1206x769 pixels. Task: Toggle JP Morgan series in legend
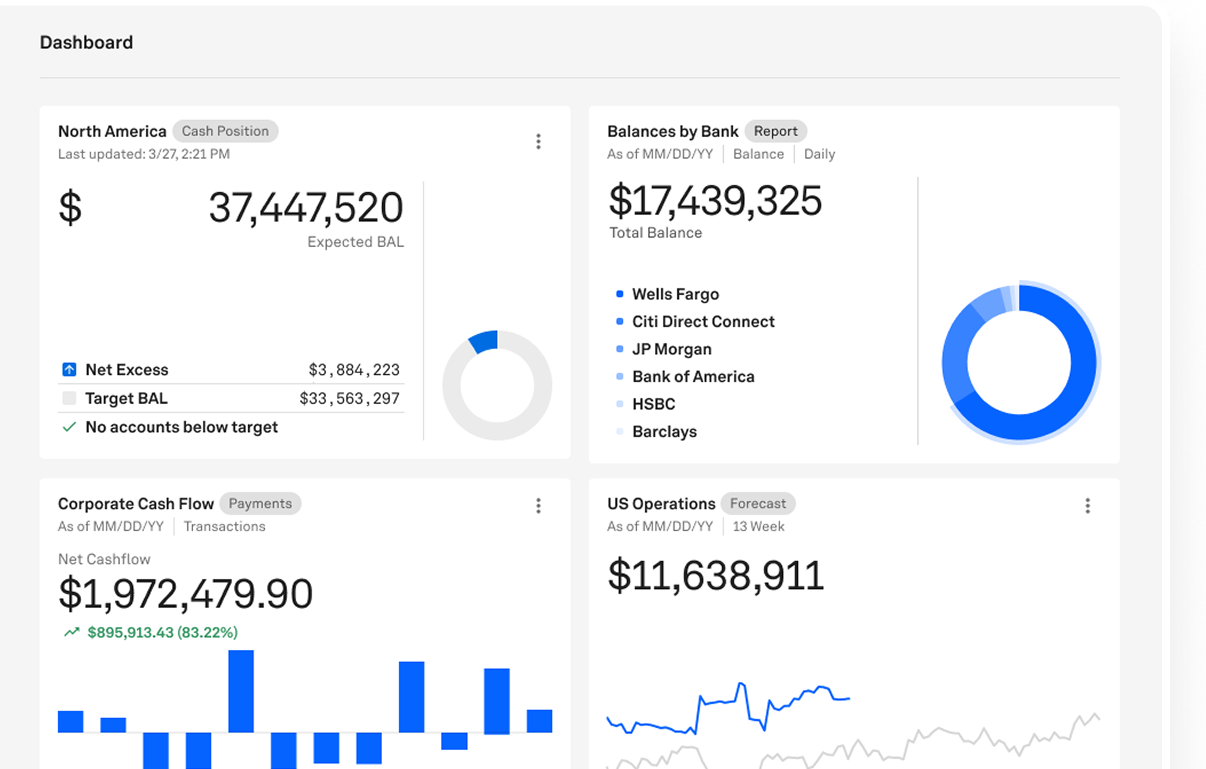coord(671,349)
